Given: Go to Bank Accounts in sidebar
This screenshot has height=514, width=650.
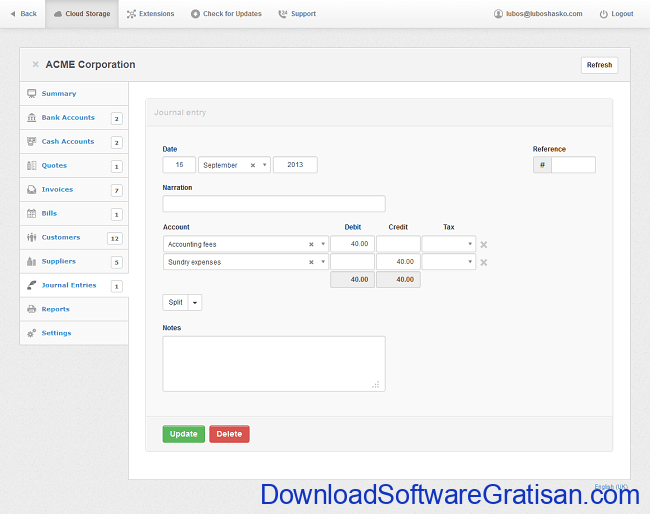Looking at the screenshot, I should (x=67, y=117).
